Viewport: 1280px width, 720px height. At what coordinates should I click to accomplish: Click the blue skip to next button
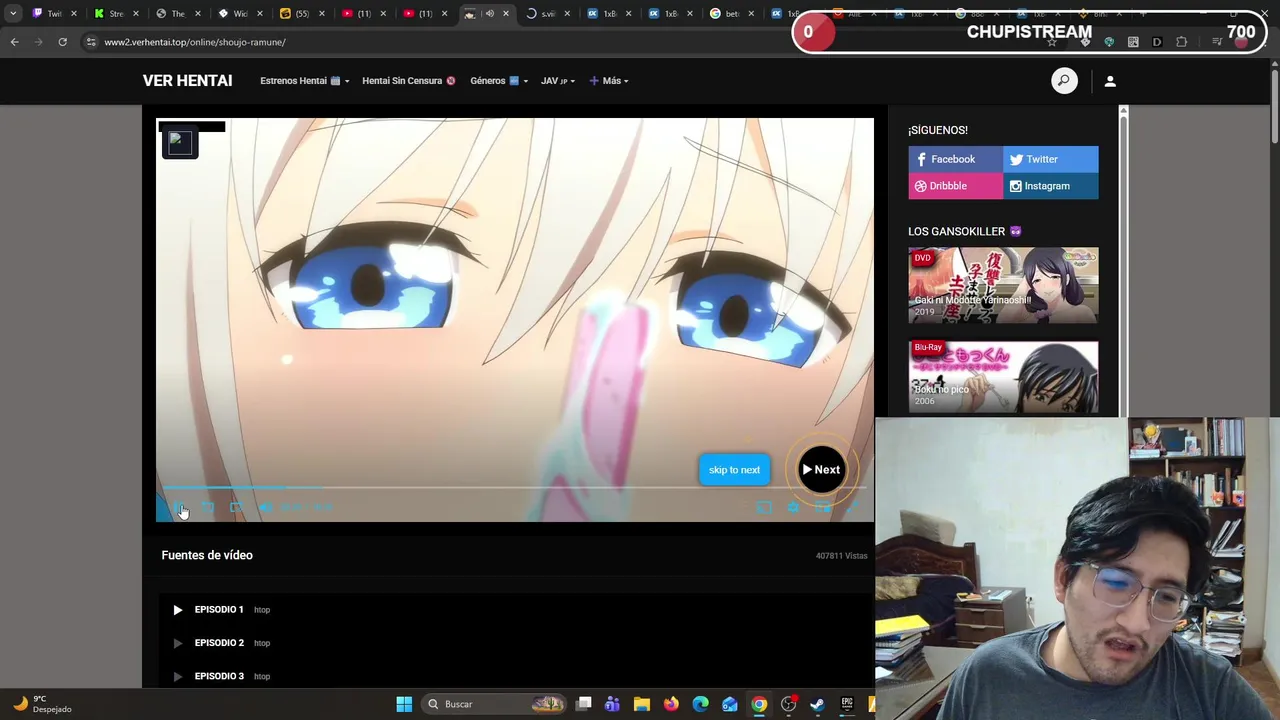coord(734,470)
